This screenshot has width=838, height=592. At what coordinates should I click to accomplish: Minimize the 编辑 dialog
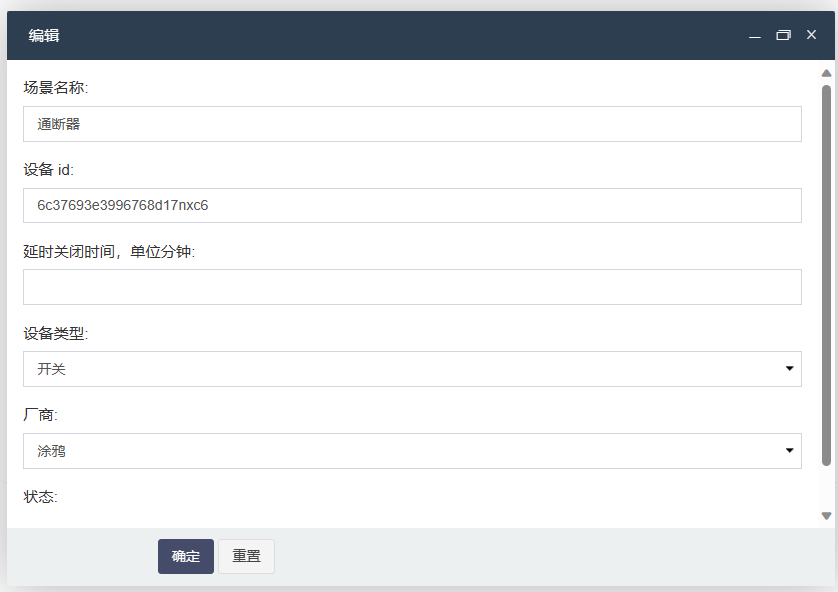755,35
